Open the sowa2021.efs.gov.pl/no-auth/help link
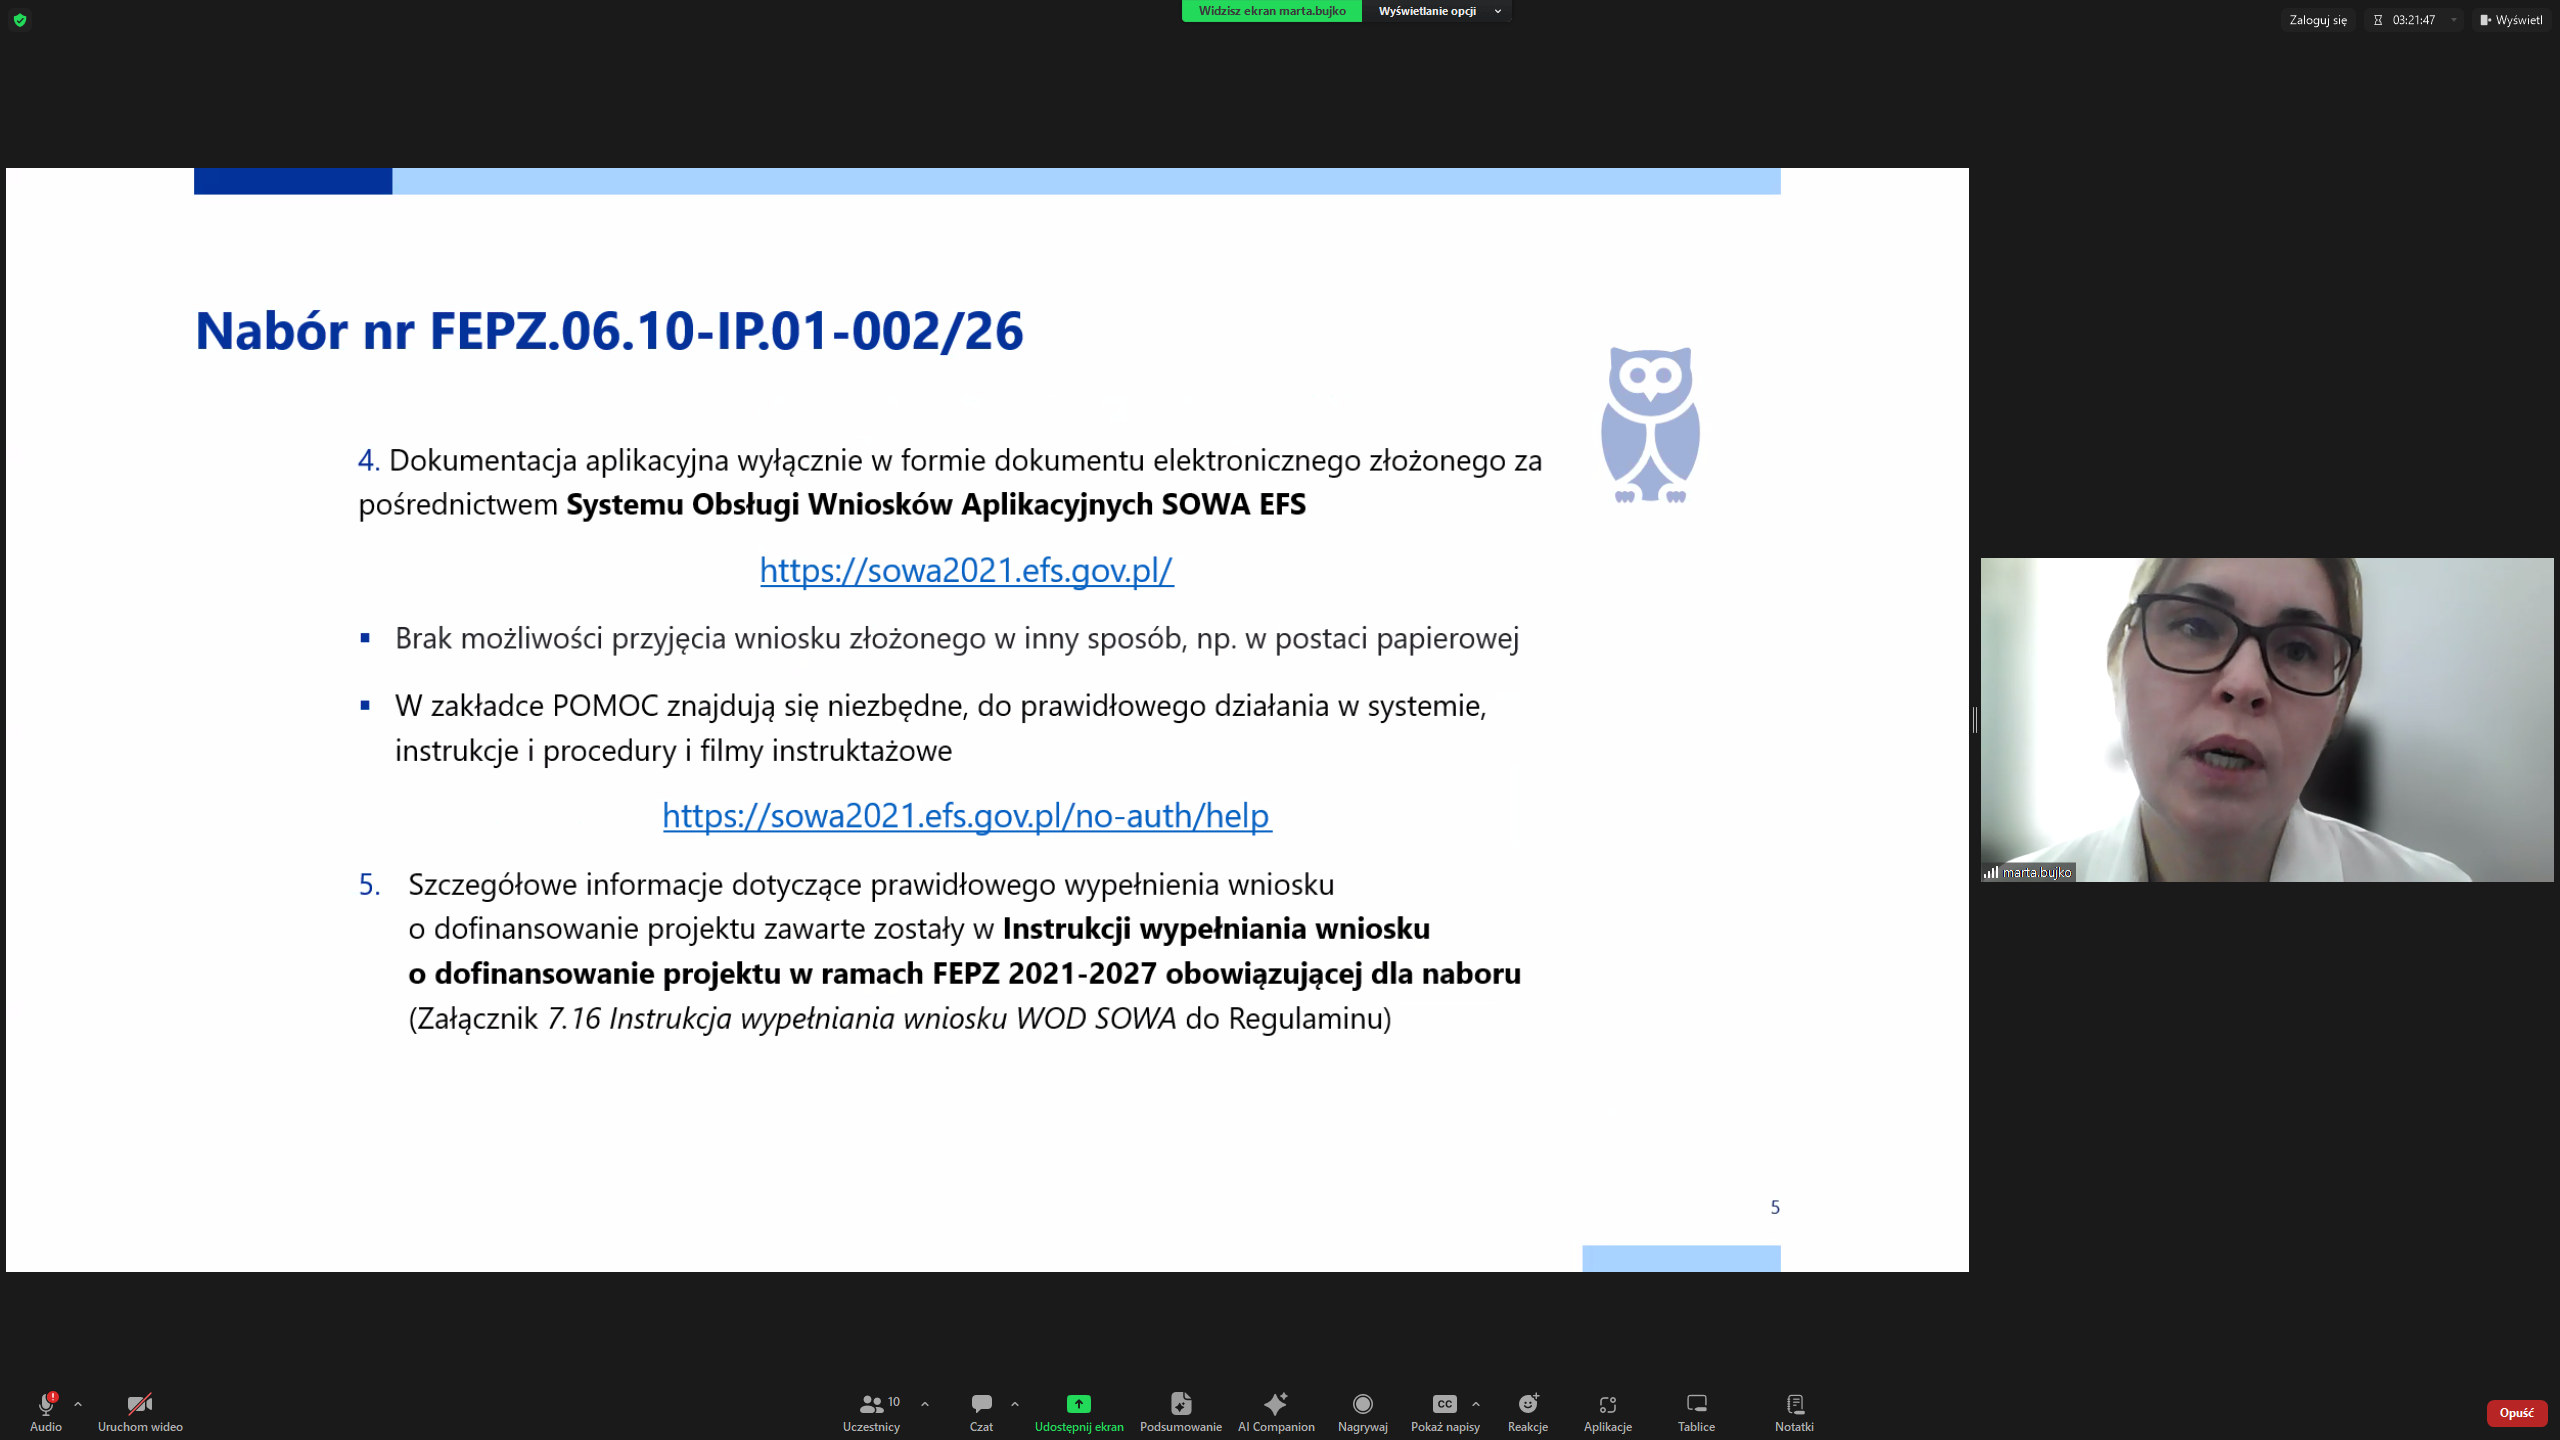 pos(966,815)
